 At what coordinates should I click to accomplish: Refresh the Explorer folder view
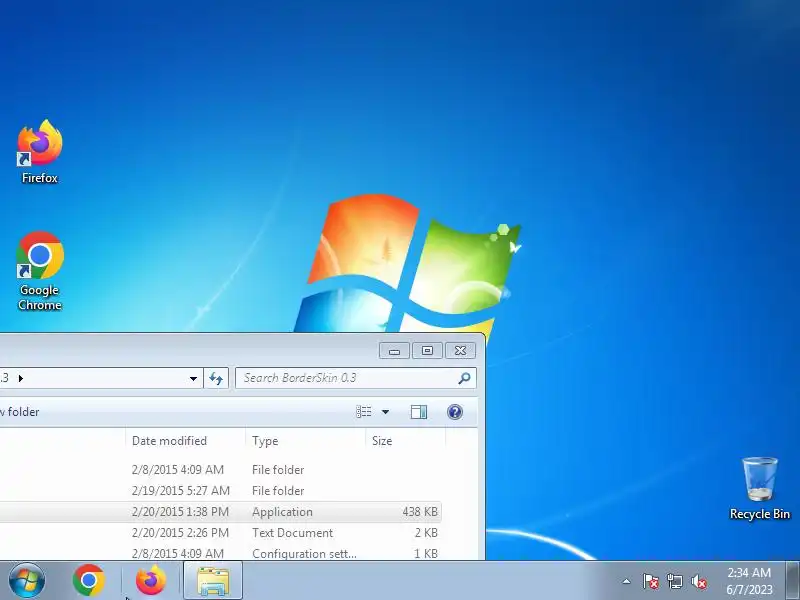[216, 378]
